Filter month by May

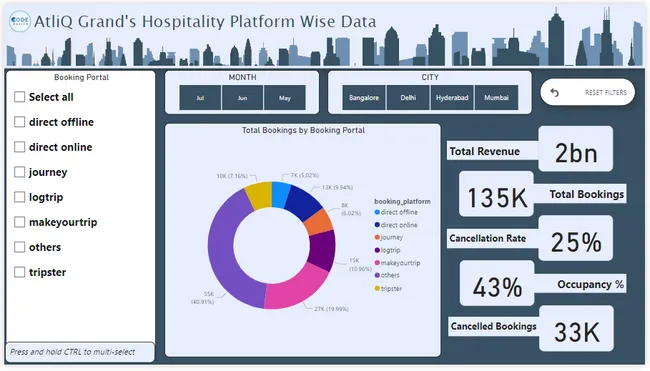285,98
